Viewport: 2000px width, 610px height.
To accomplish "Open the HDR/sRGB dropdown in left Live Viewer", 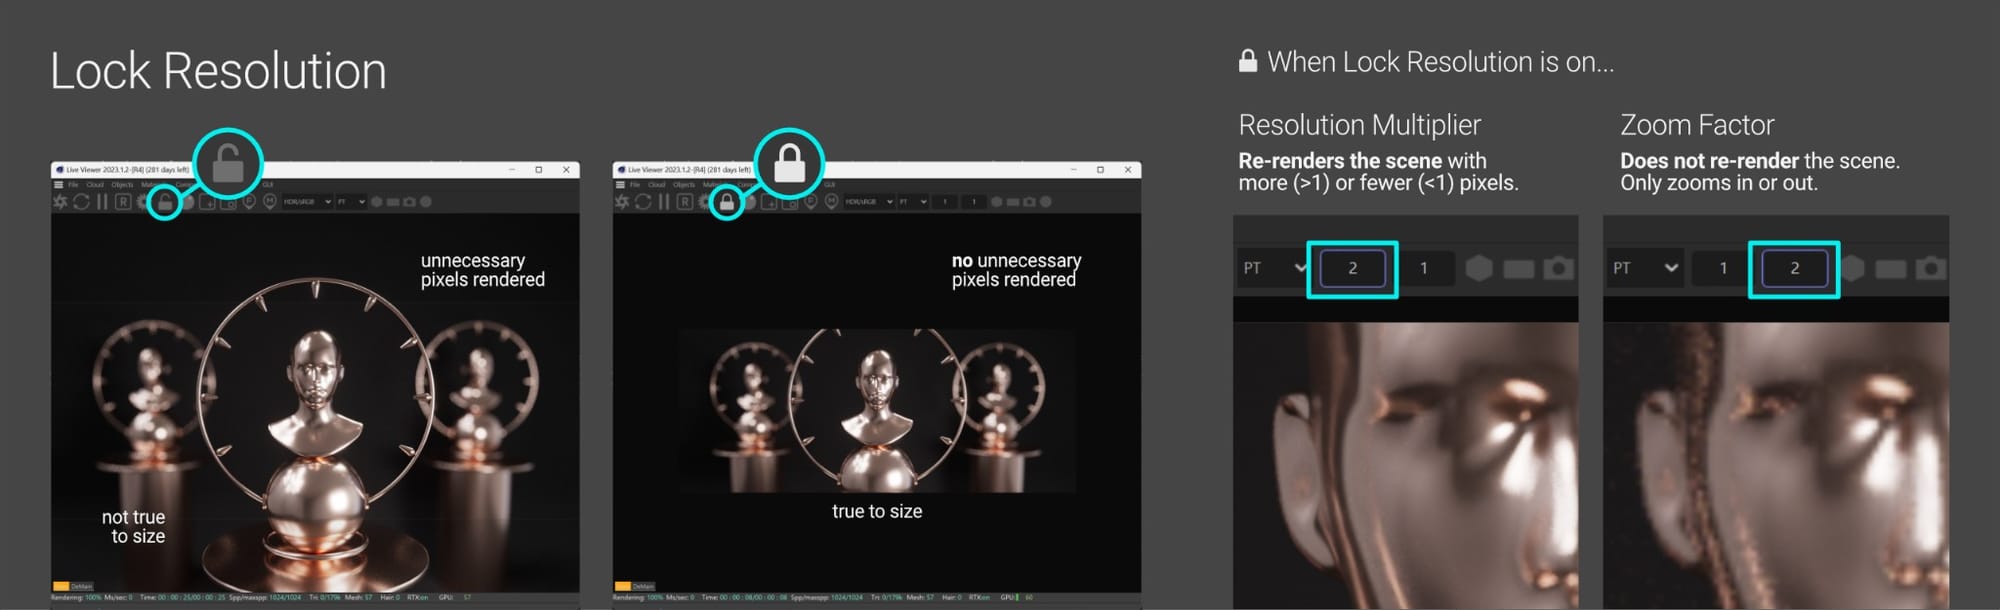I will 307,202.
